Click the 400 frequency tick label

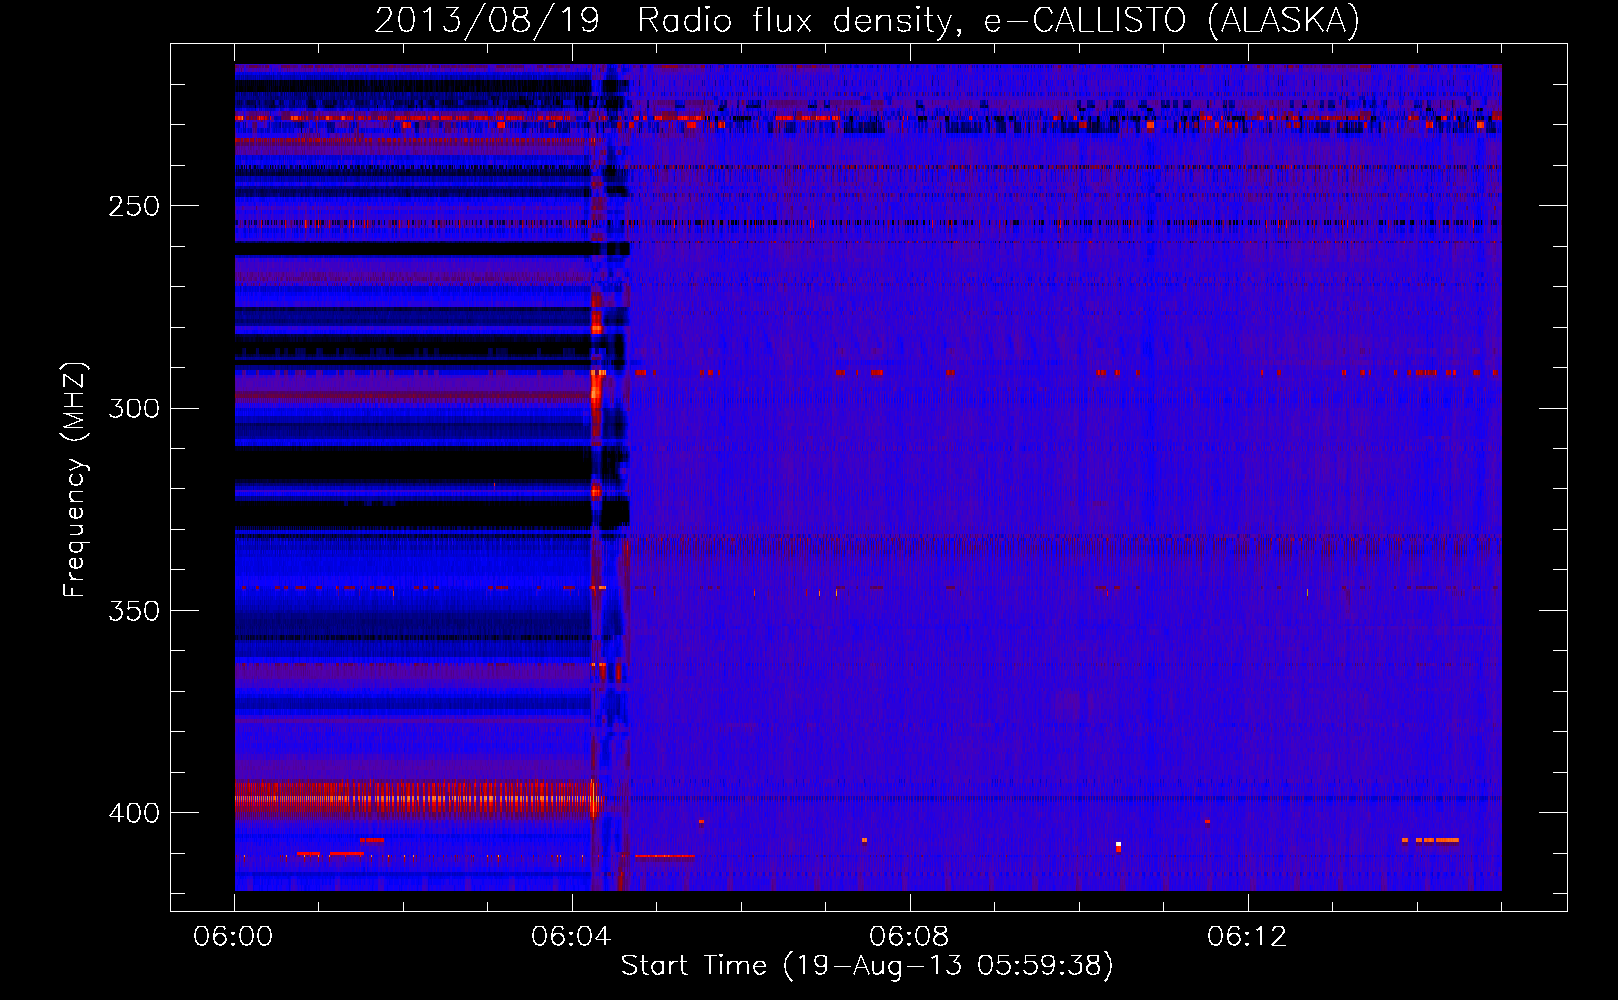pyautogui.click(x=134, y=812)
